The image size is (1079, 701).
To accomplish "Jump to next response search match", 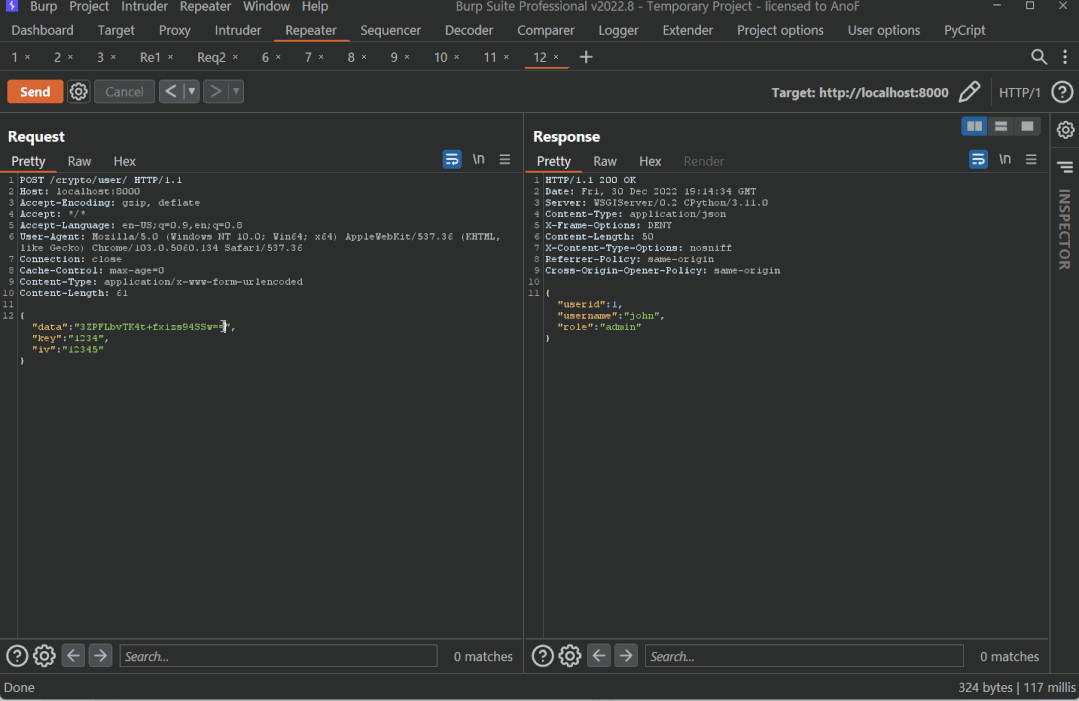I will click(626, 656).
